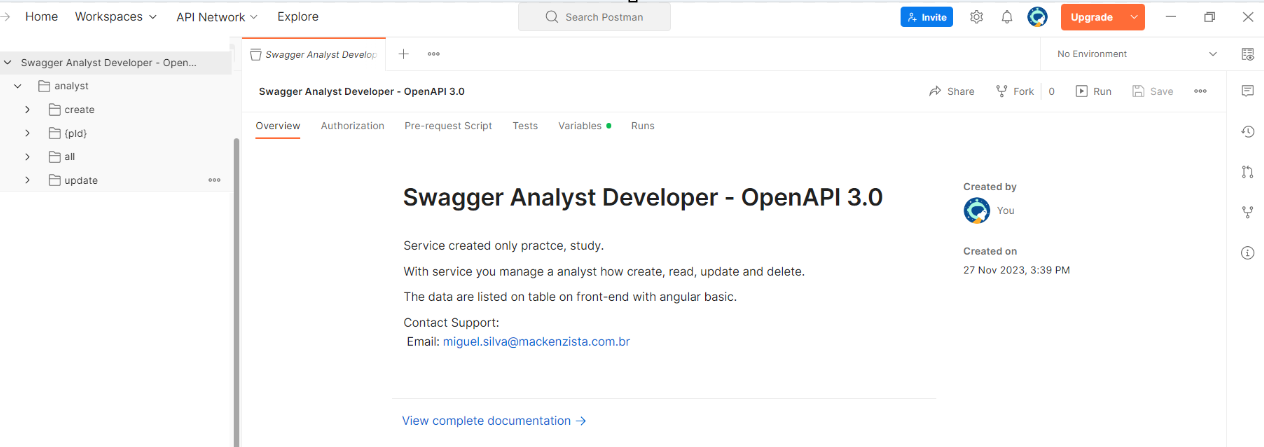Open the documentation panel icon in right sidebar
1264x447 pixels.
click(1247, 91)
